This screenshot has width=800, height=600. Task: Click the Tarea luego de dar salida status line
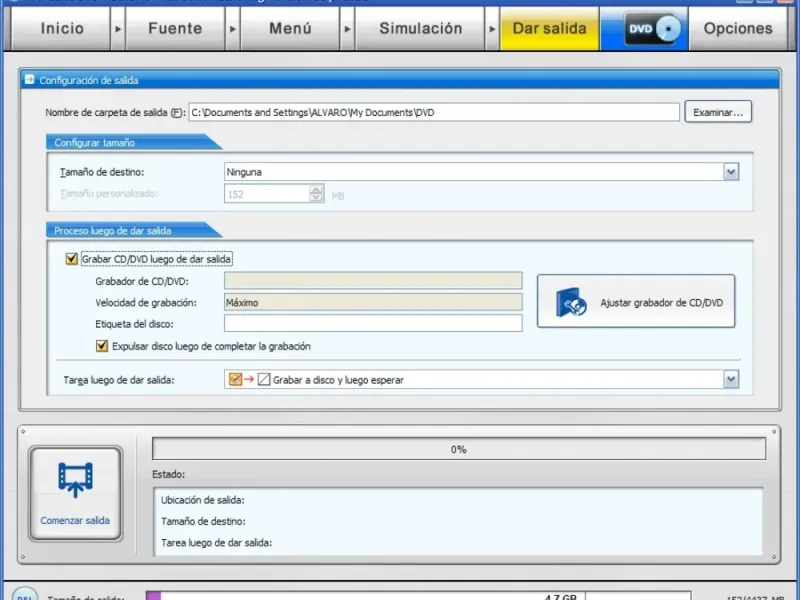(216, 543)
